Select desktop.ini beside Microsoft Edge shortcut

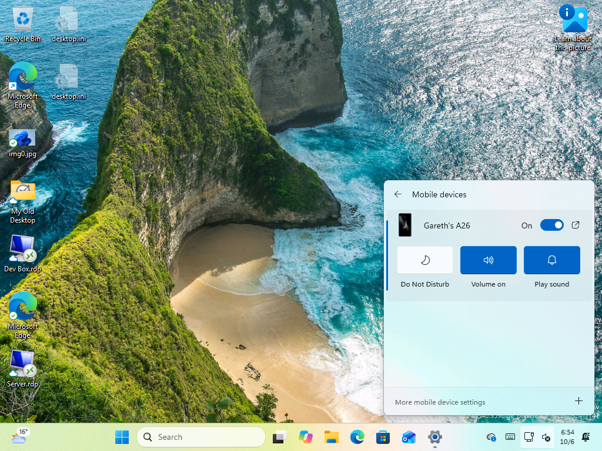pyautogui.click(x=69, y=83)
